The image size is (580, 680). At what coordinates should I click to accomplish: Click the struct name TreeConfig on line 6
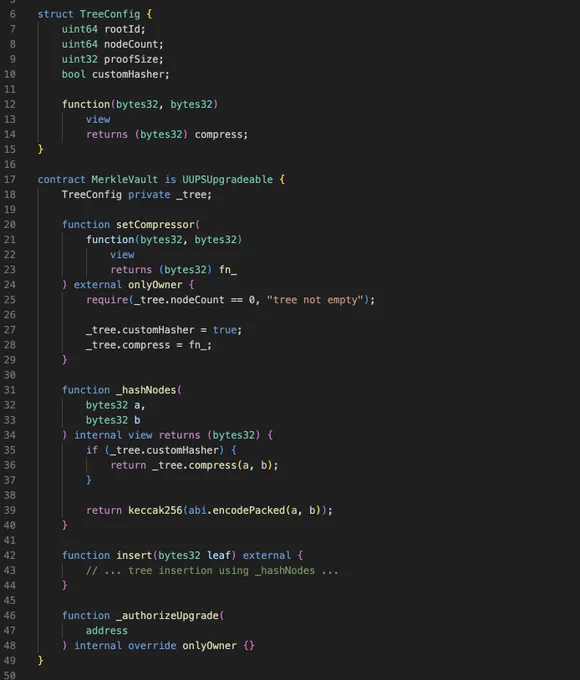(x=110, y=14)
